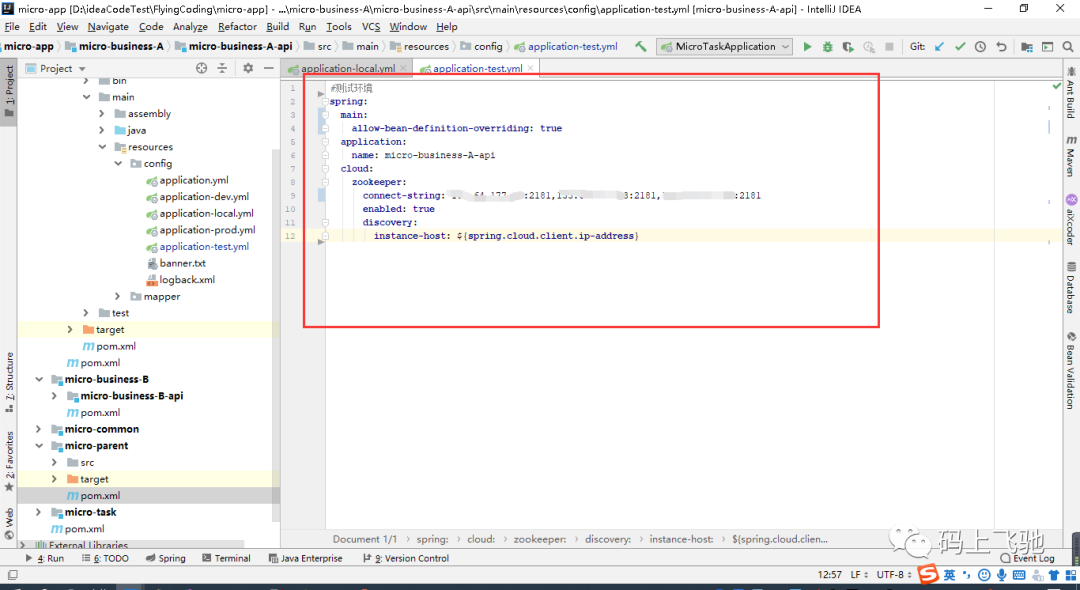Close the application-test.yml editor tab
1080x590 pixels.
click(530, 68)
